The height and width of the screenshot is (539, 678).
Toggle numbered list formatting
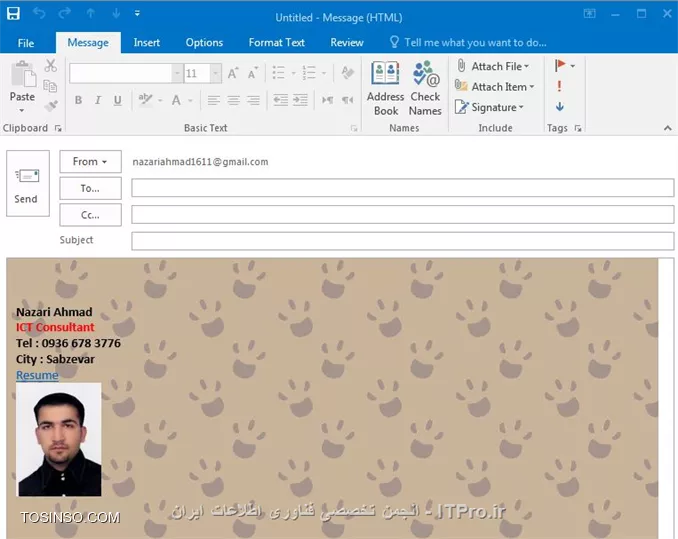point(309,73)
